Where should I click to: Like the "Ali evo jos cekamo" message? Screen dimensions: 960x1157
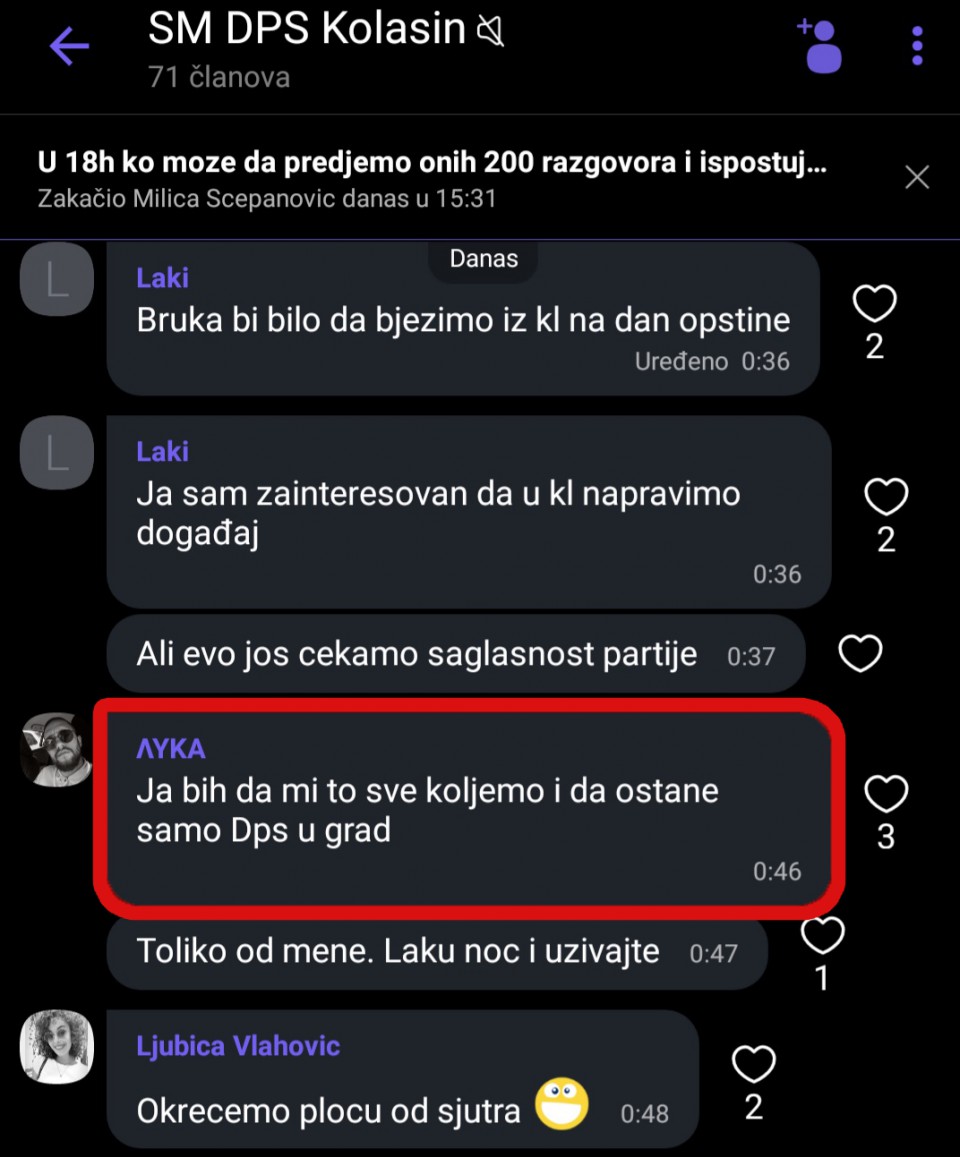860,654
